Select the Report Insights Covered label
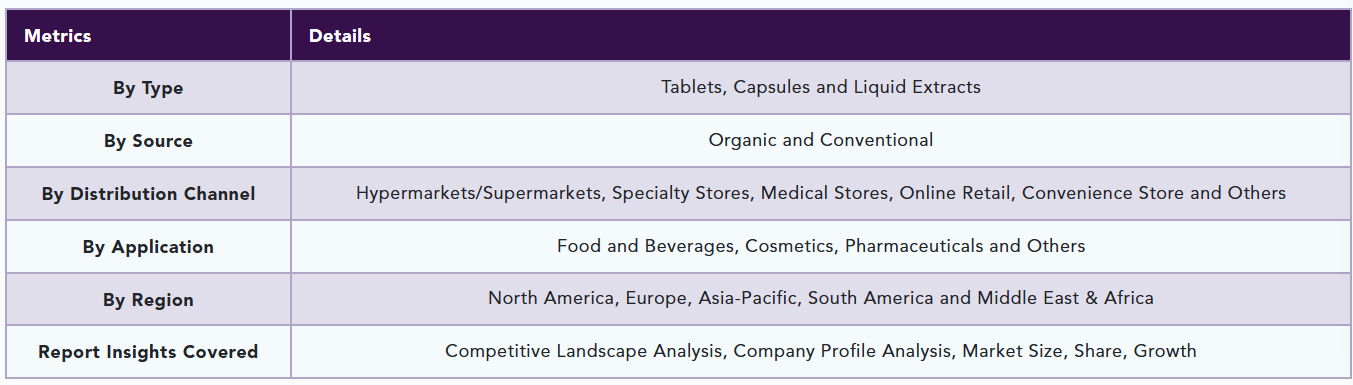This screenshot has width=1353, height=385. (x=148, y=352)
